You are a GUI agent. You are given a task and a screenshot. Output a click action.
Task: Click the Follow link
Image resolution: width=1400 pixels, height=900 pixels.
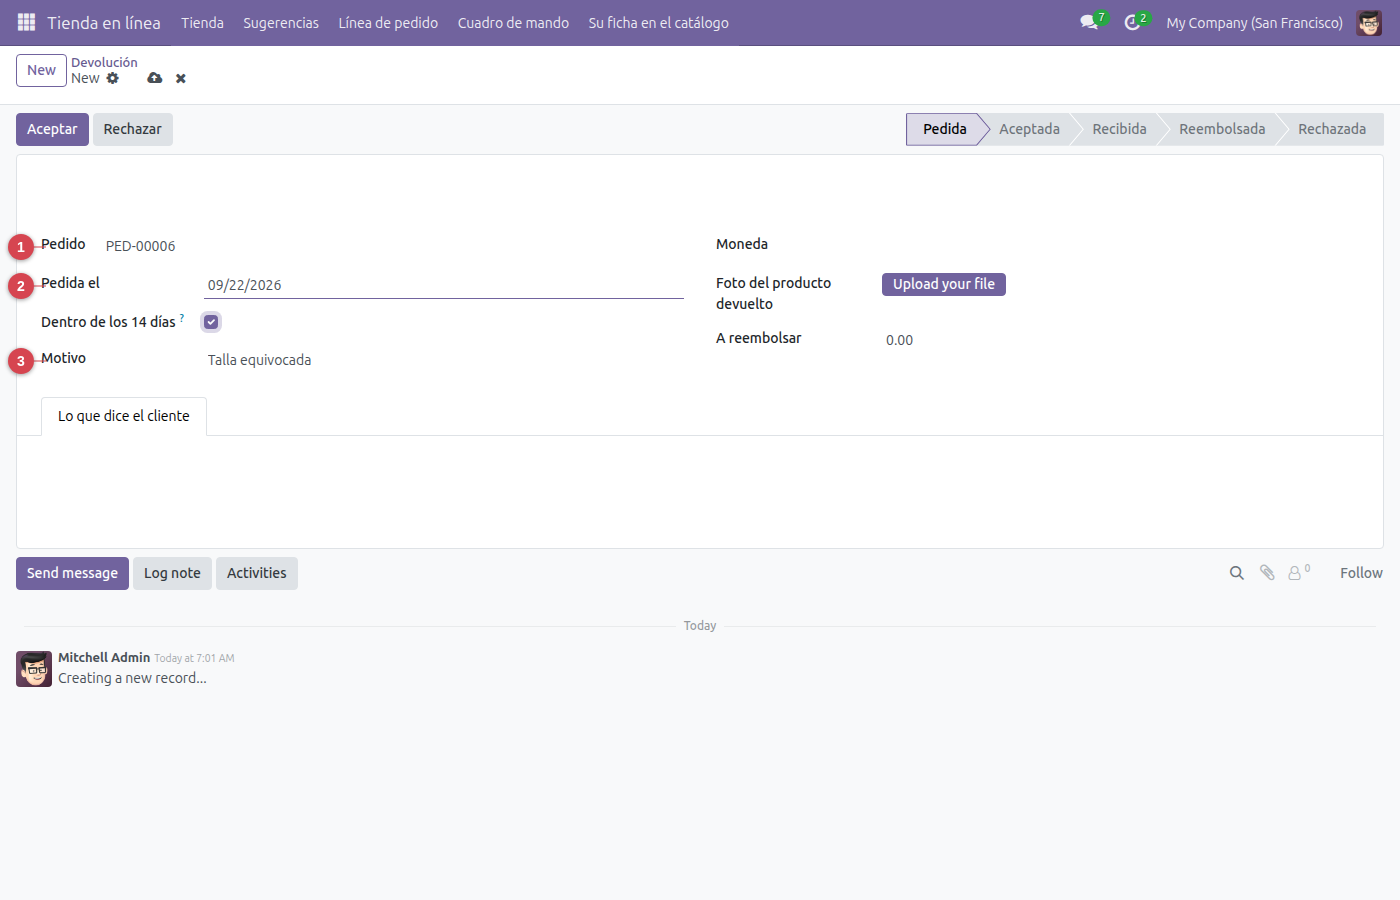point(1361,573)
